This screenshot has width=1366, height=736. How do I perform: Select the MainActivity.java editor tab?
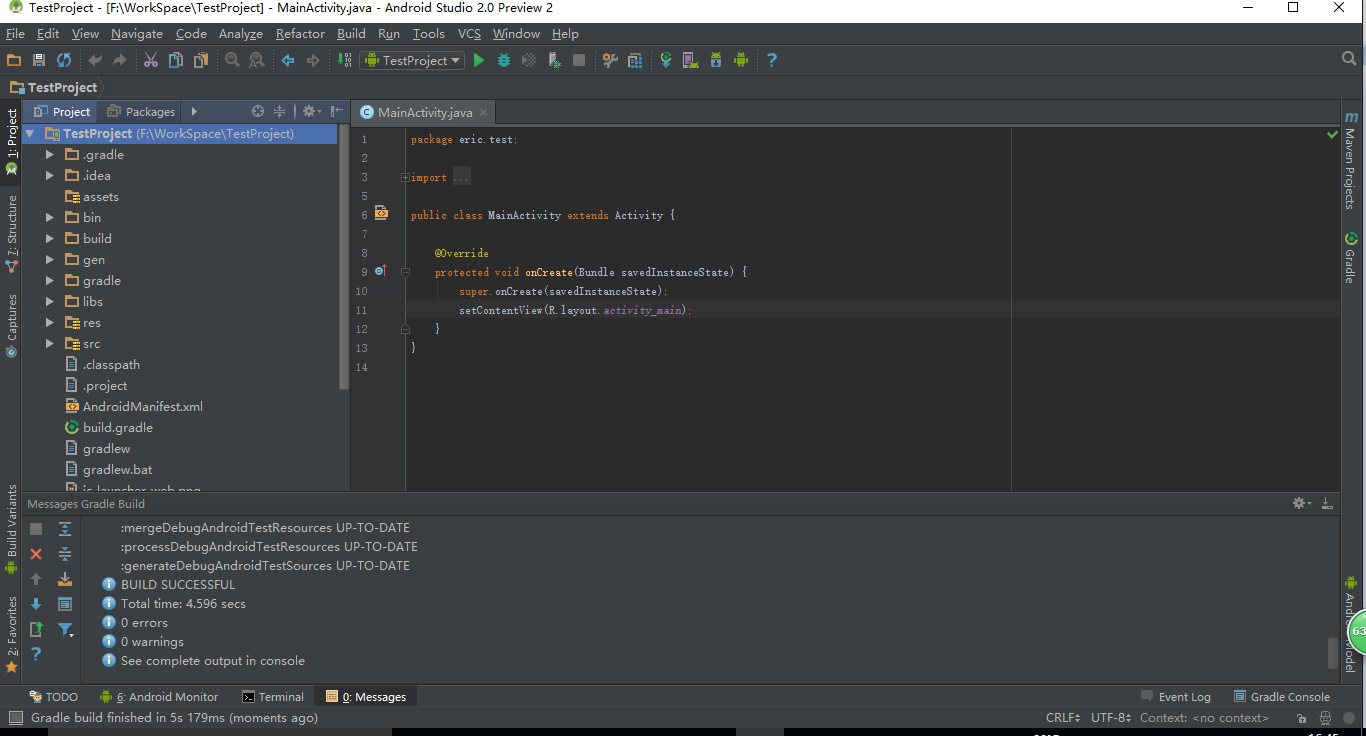pos(425,112)
